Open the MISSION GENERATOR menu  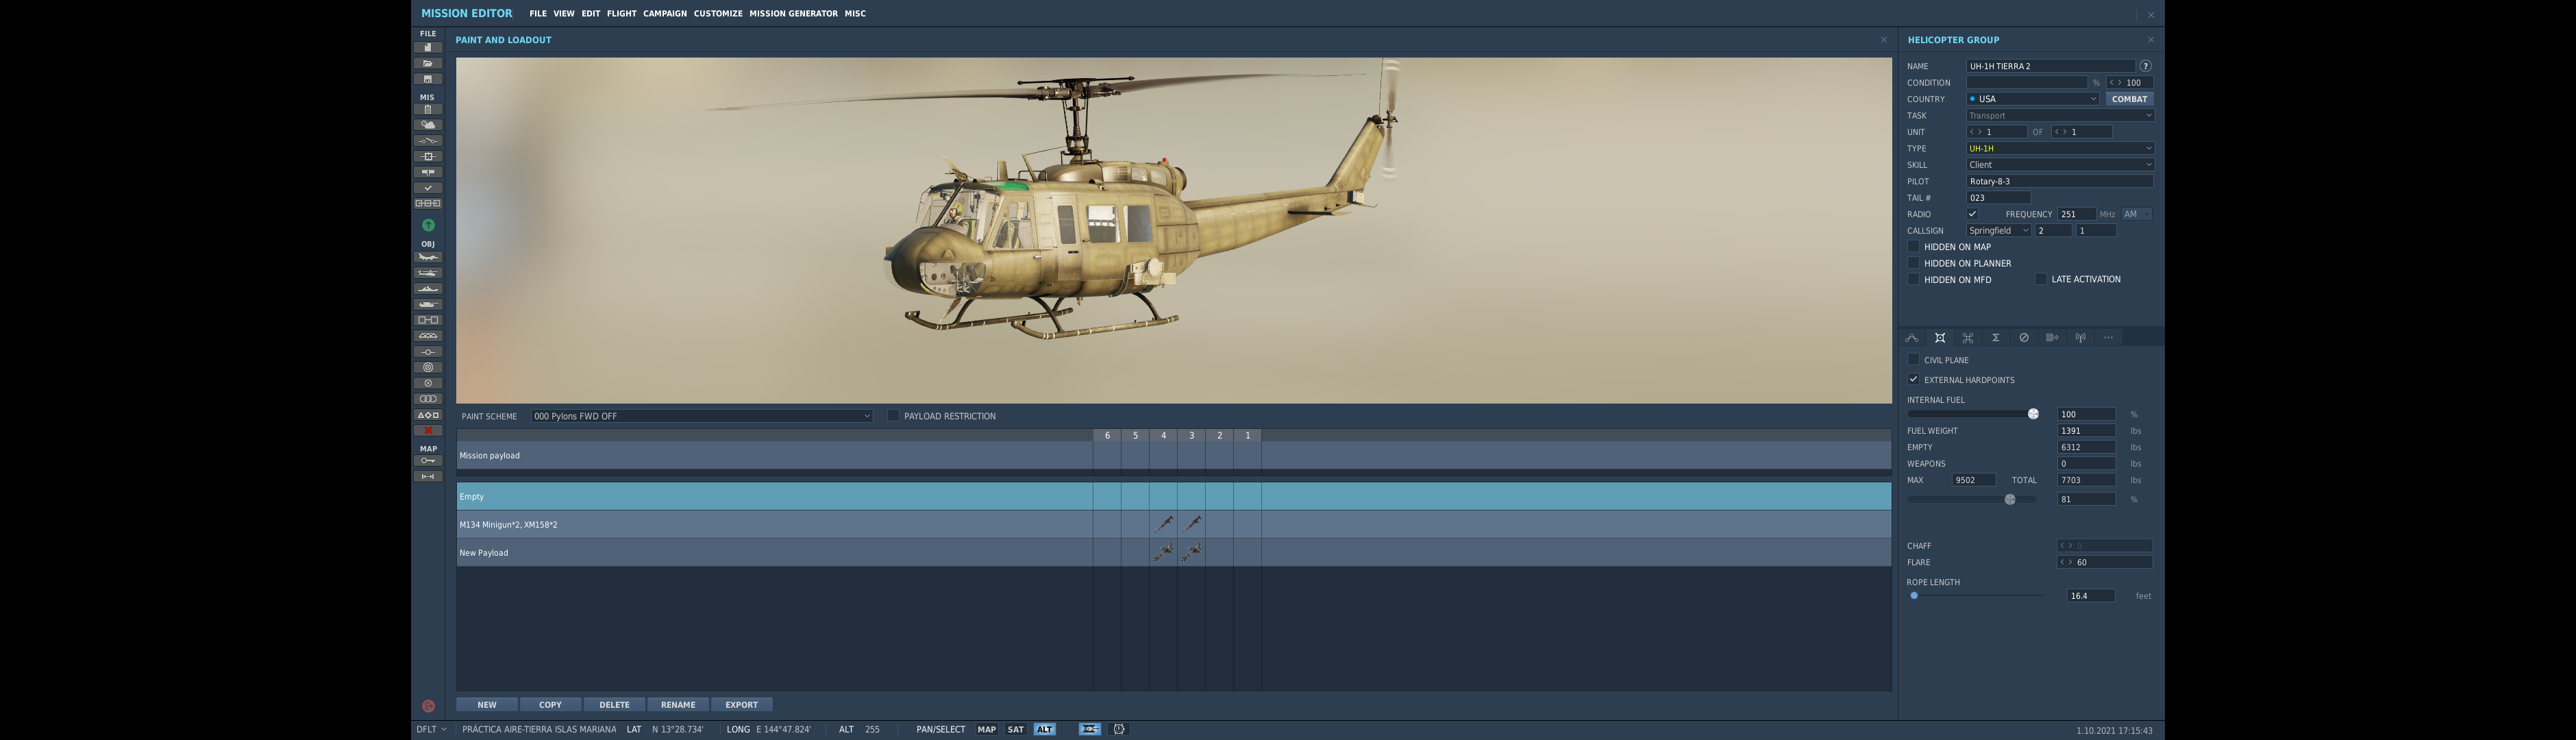click(793, 14)
